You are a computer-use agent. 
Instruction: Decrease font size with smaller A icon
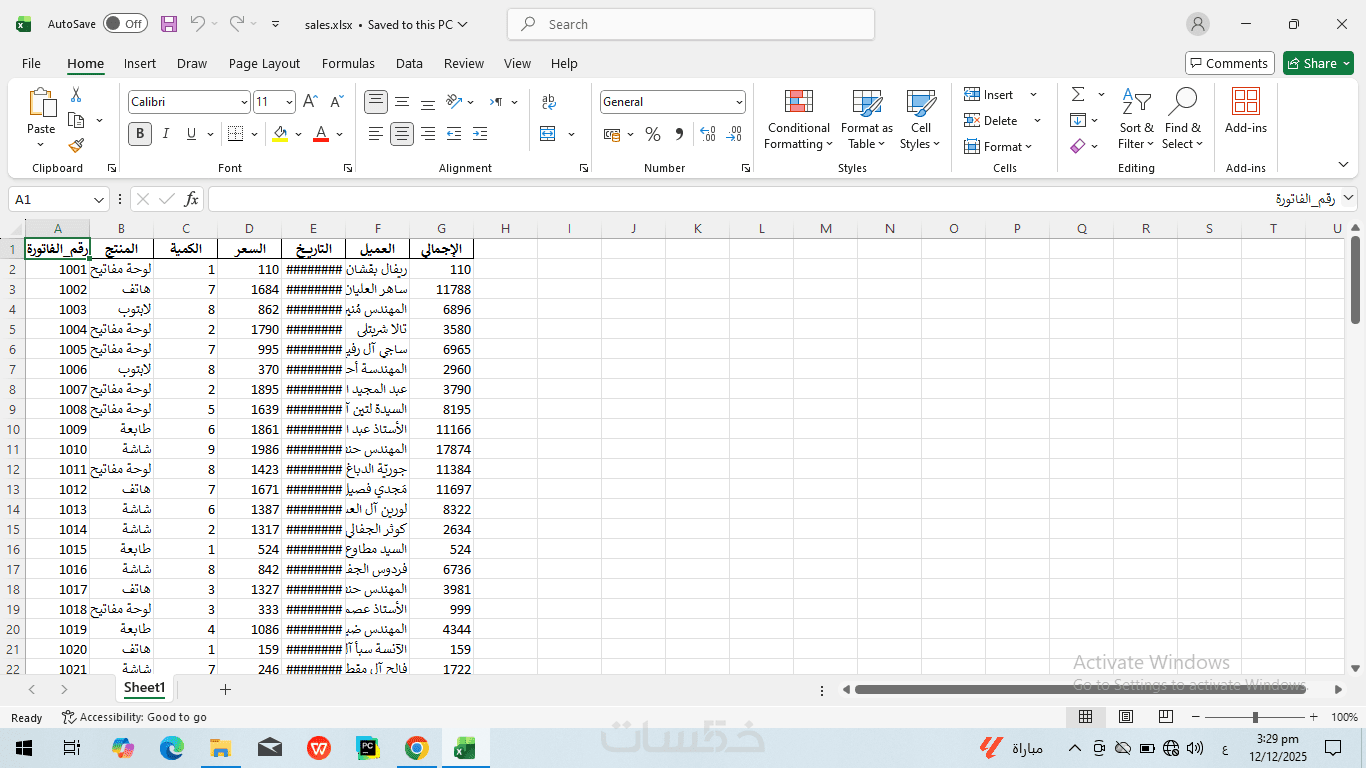[335, 102]
